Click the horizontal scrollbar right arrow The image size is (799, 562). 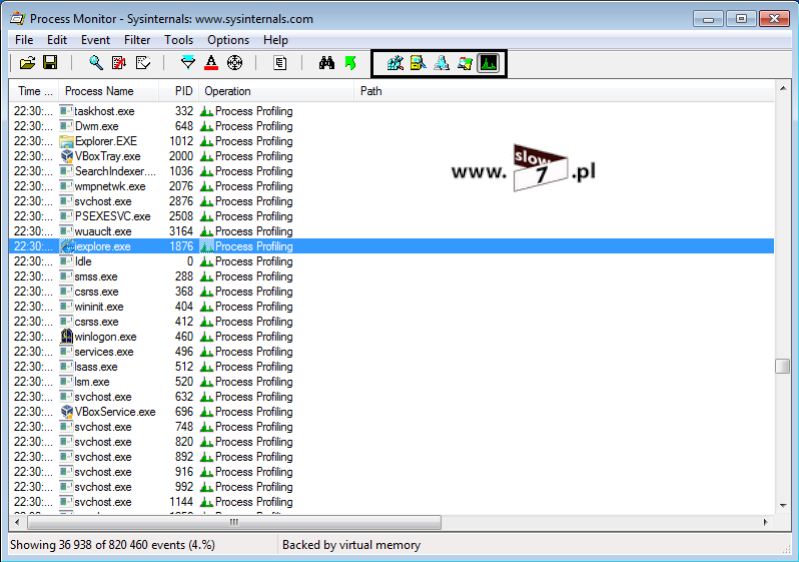point(765,522)
